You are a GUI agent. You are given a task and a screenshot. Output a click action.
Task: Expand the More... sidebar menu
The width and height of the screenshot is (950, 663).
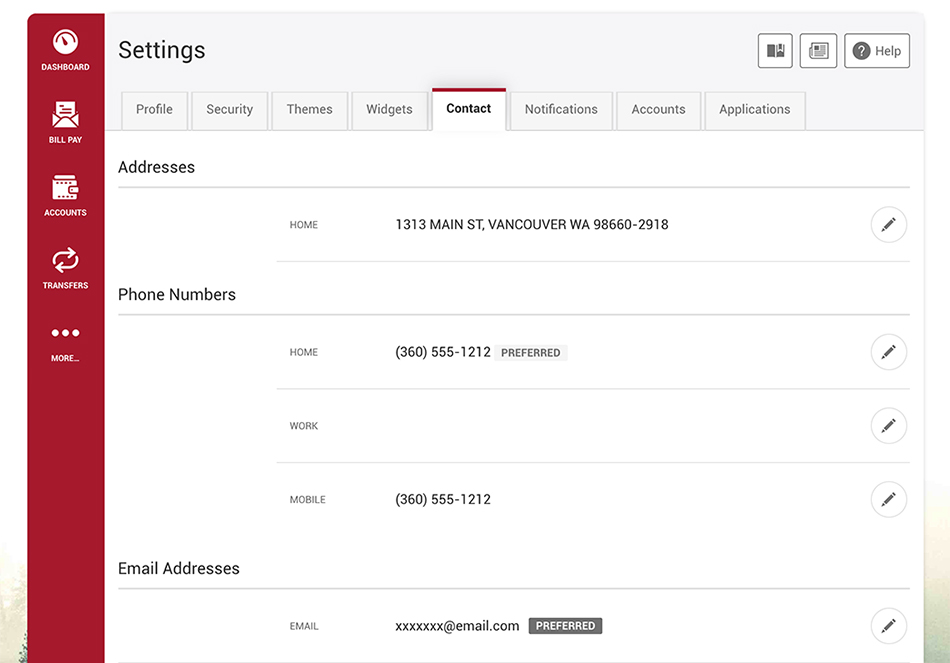pos(65,344)
